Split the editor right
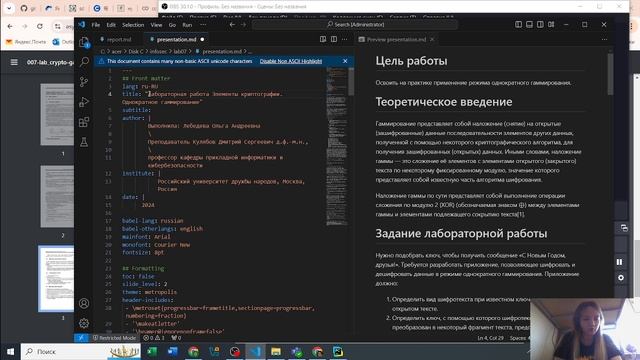Screen dimensions: 640x360 [x=334, y=39]
